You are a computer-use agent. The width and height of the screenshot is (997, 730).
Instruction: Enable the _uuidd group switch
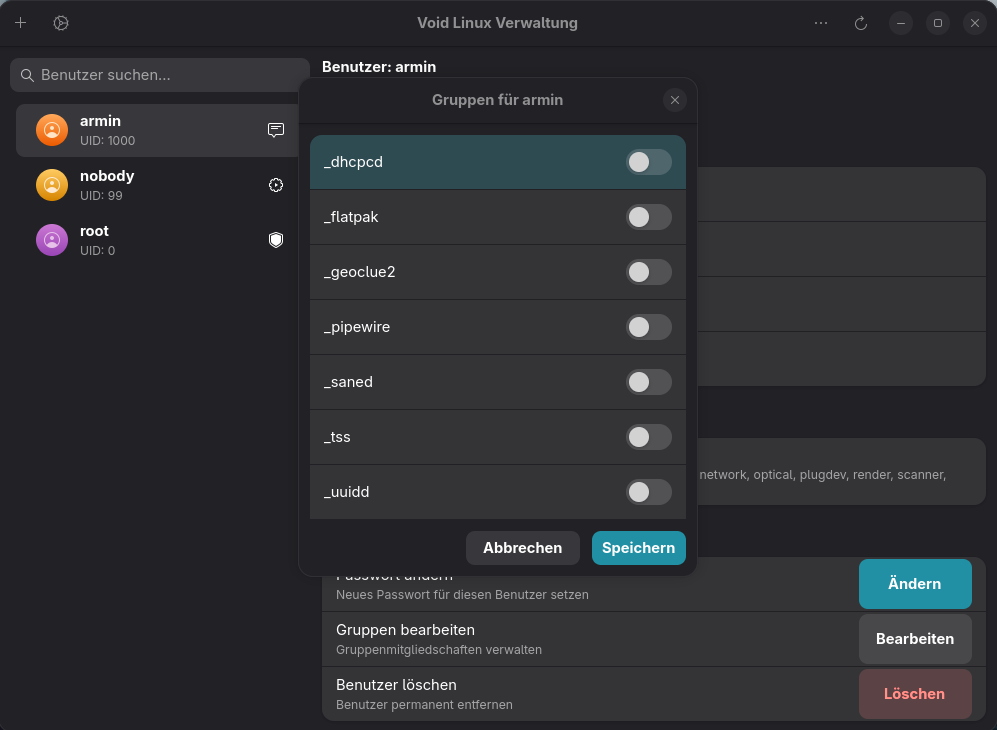[x=648, y=492]
